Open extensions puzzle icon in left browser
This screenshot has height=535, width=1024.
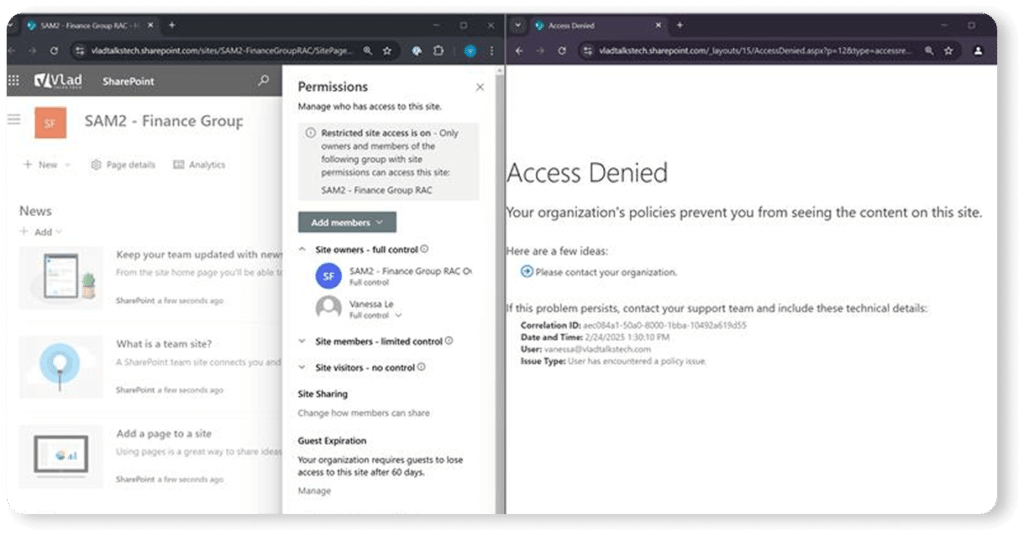tap(438, 50)
